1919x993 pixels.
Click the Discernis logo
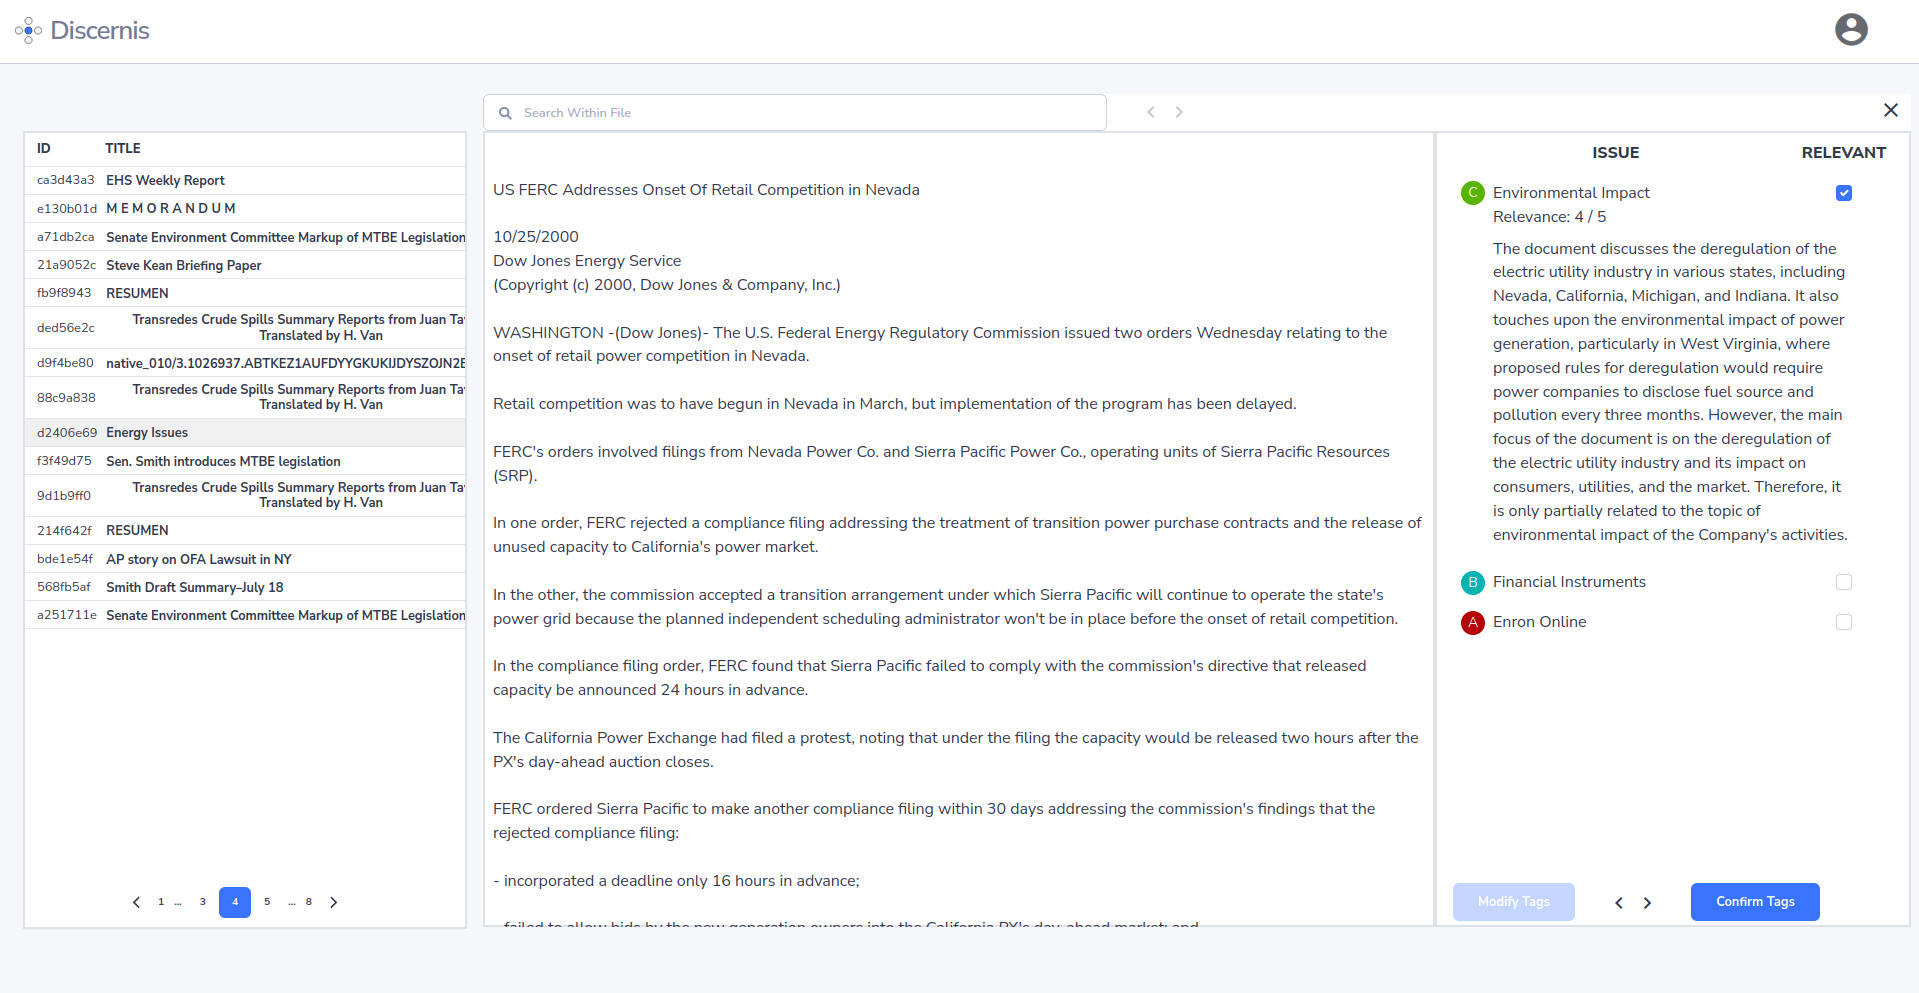click(x=82, y=31)
